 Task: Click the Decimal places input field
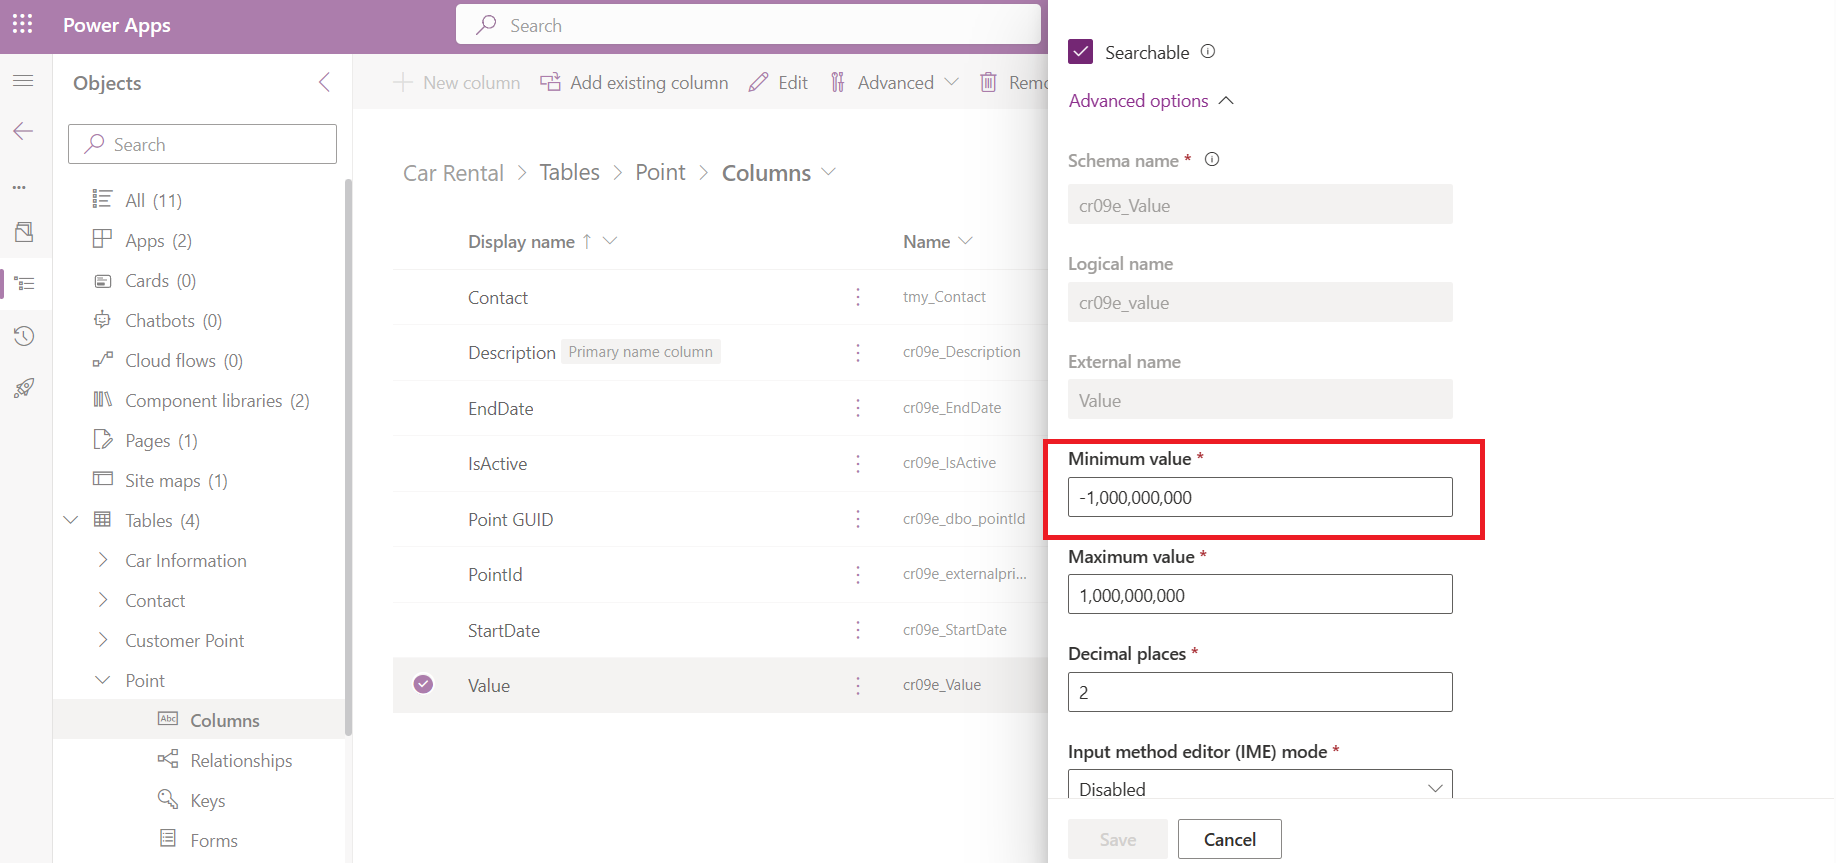[x=1260, y=692]
